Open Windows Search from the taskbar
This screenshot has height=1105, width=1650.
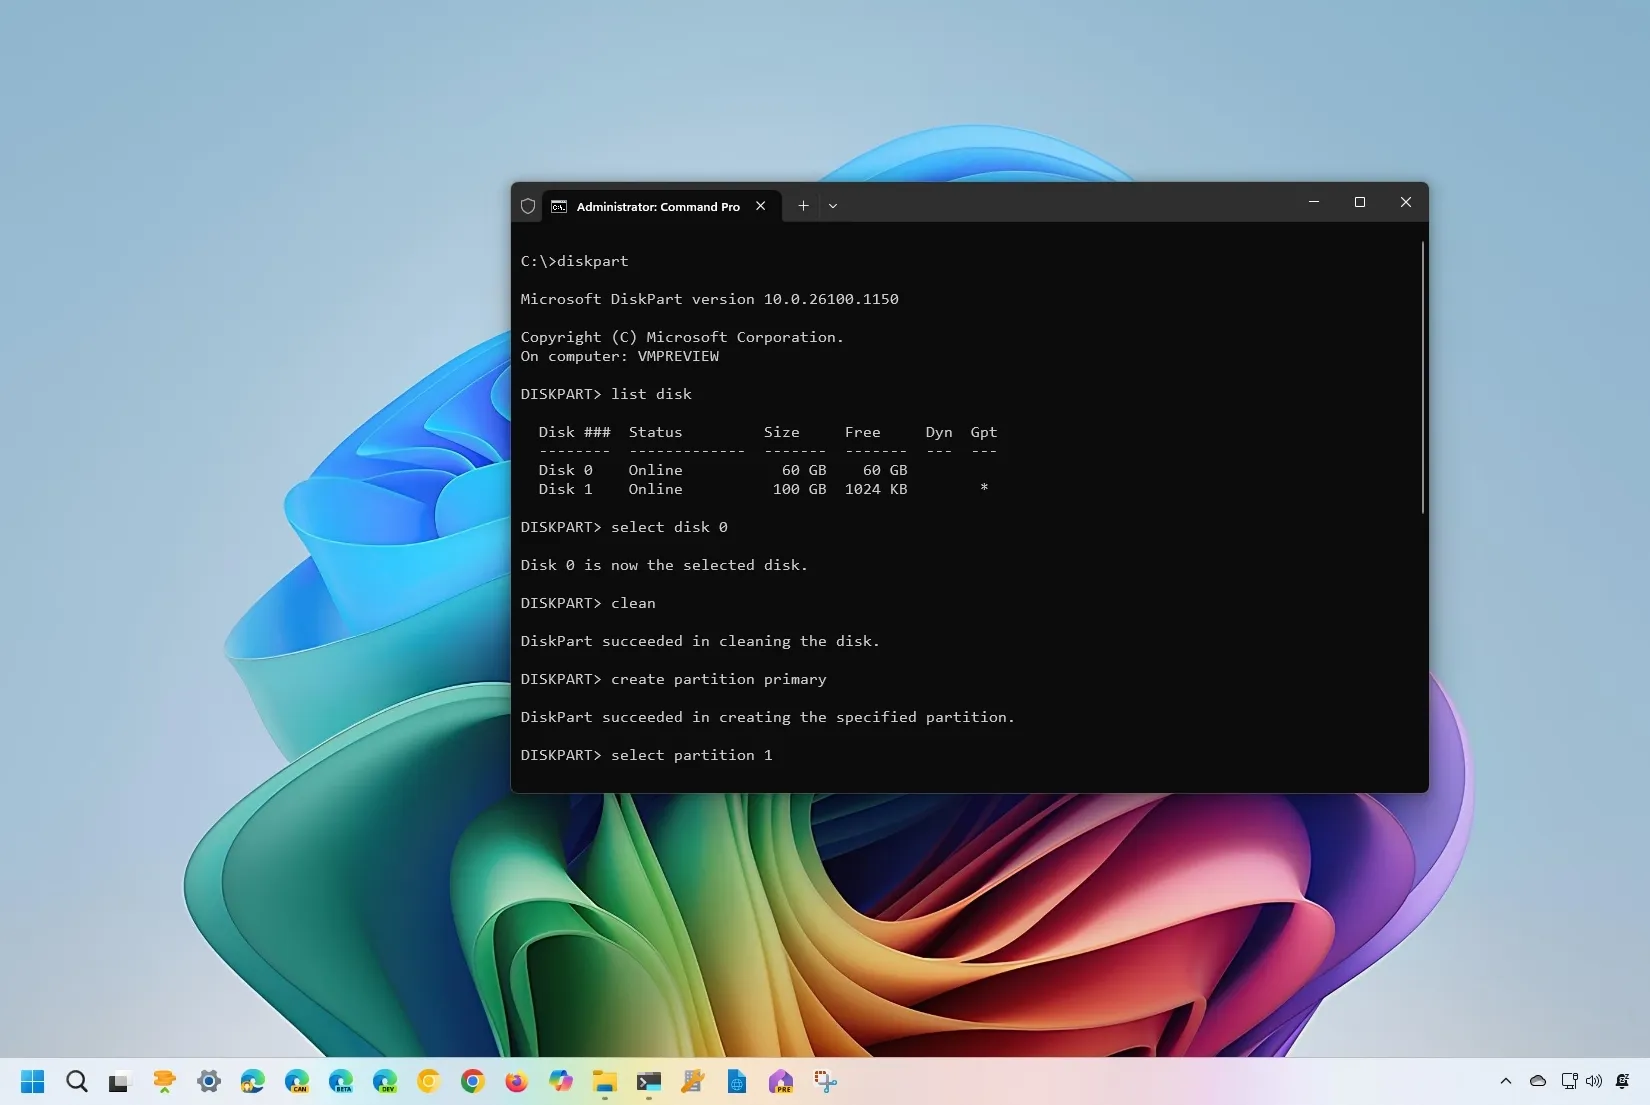tap(77, 1081)
